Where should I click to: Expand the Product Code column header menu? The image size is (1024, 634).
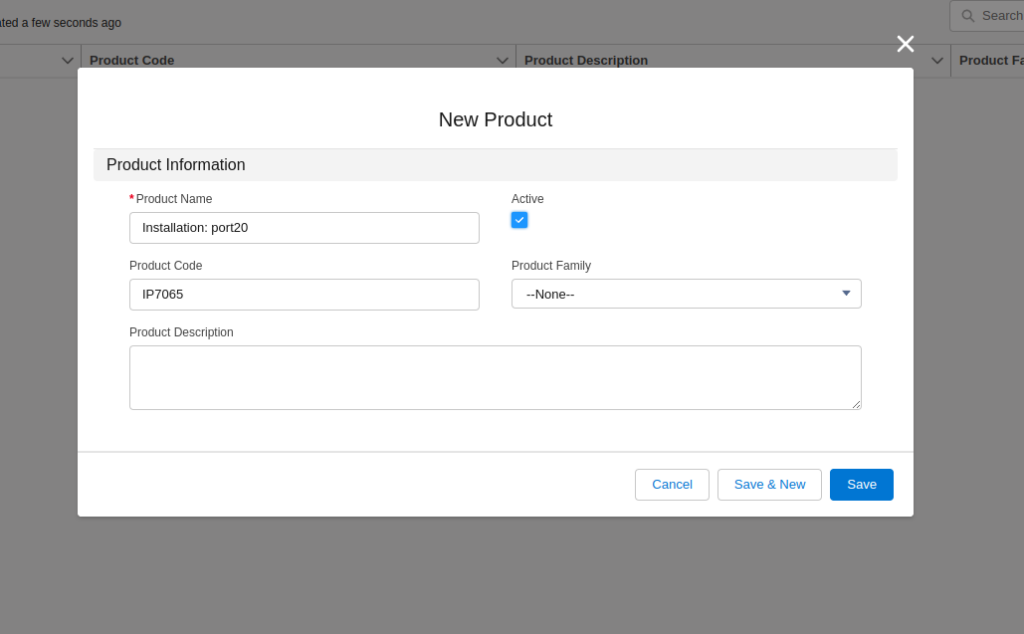click(x=502, y=60)
